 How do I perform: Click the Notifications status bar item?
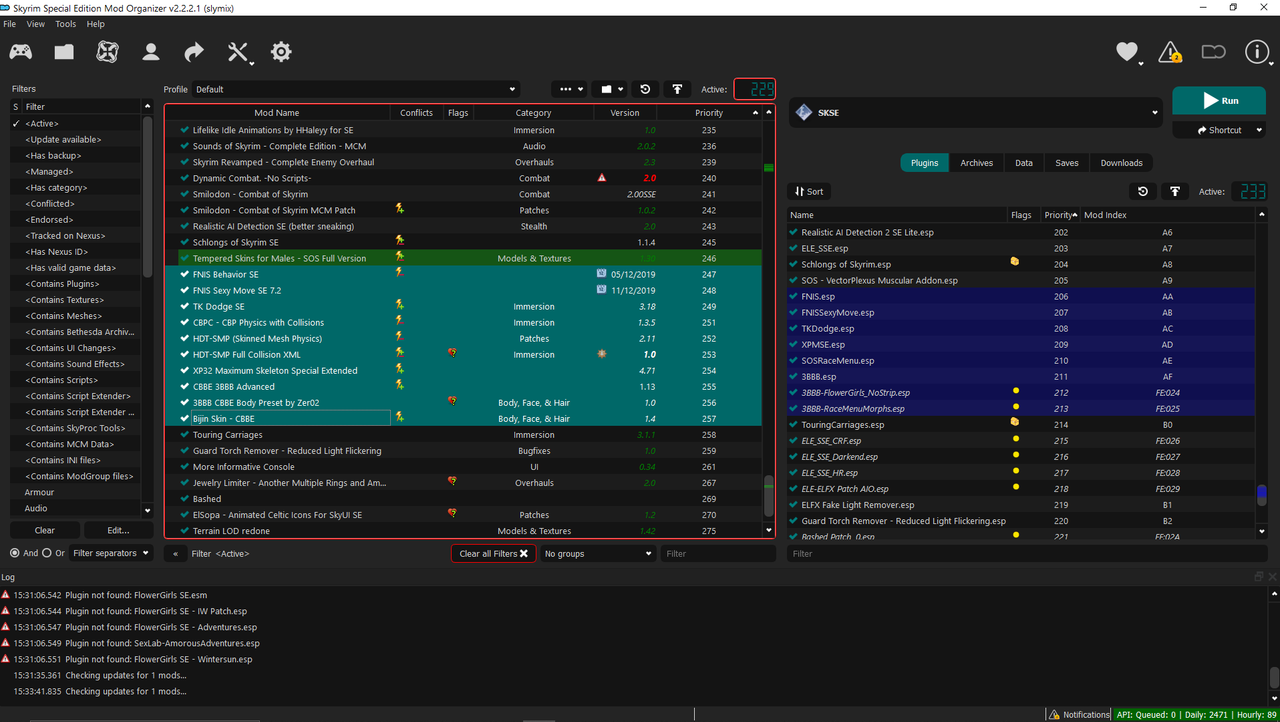[1079, 715]
